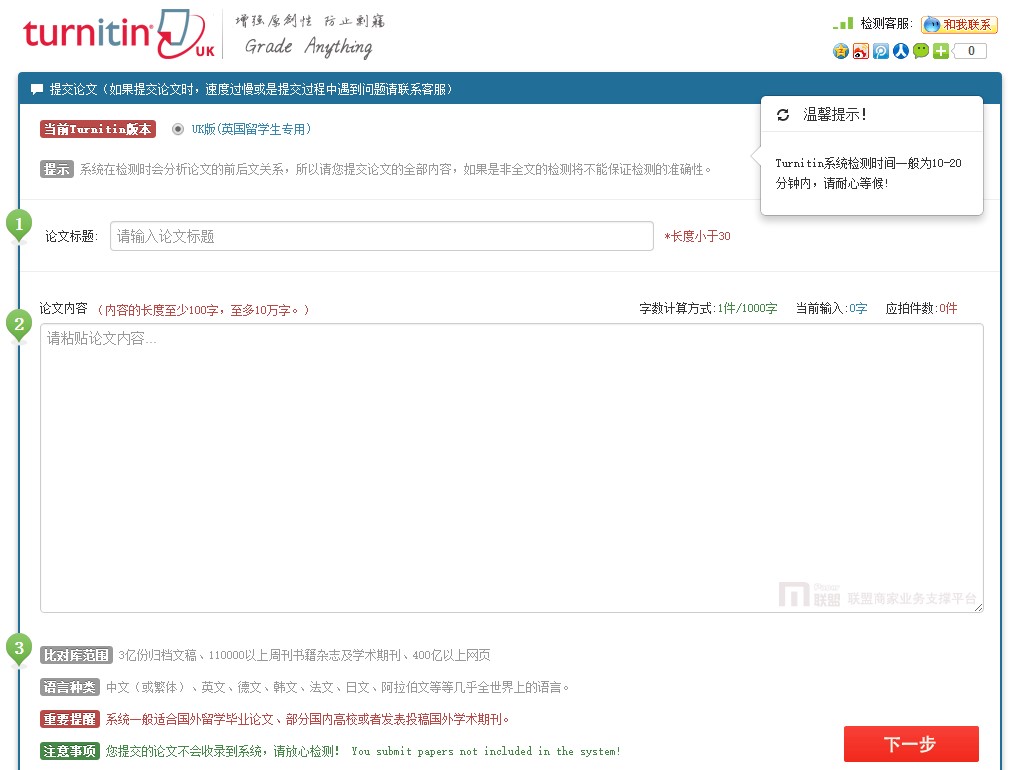This screenshot has width=1009, height=770.
Task: Click the 当前Turnitin版本 red badge
Action: pyautogui.click(x=98, y=129)
